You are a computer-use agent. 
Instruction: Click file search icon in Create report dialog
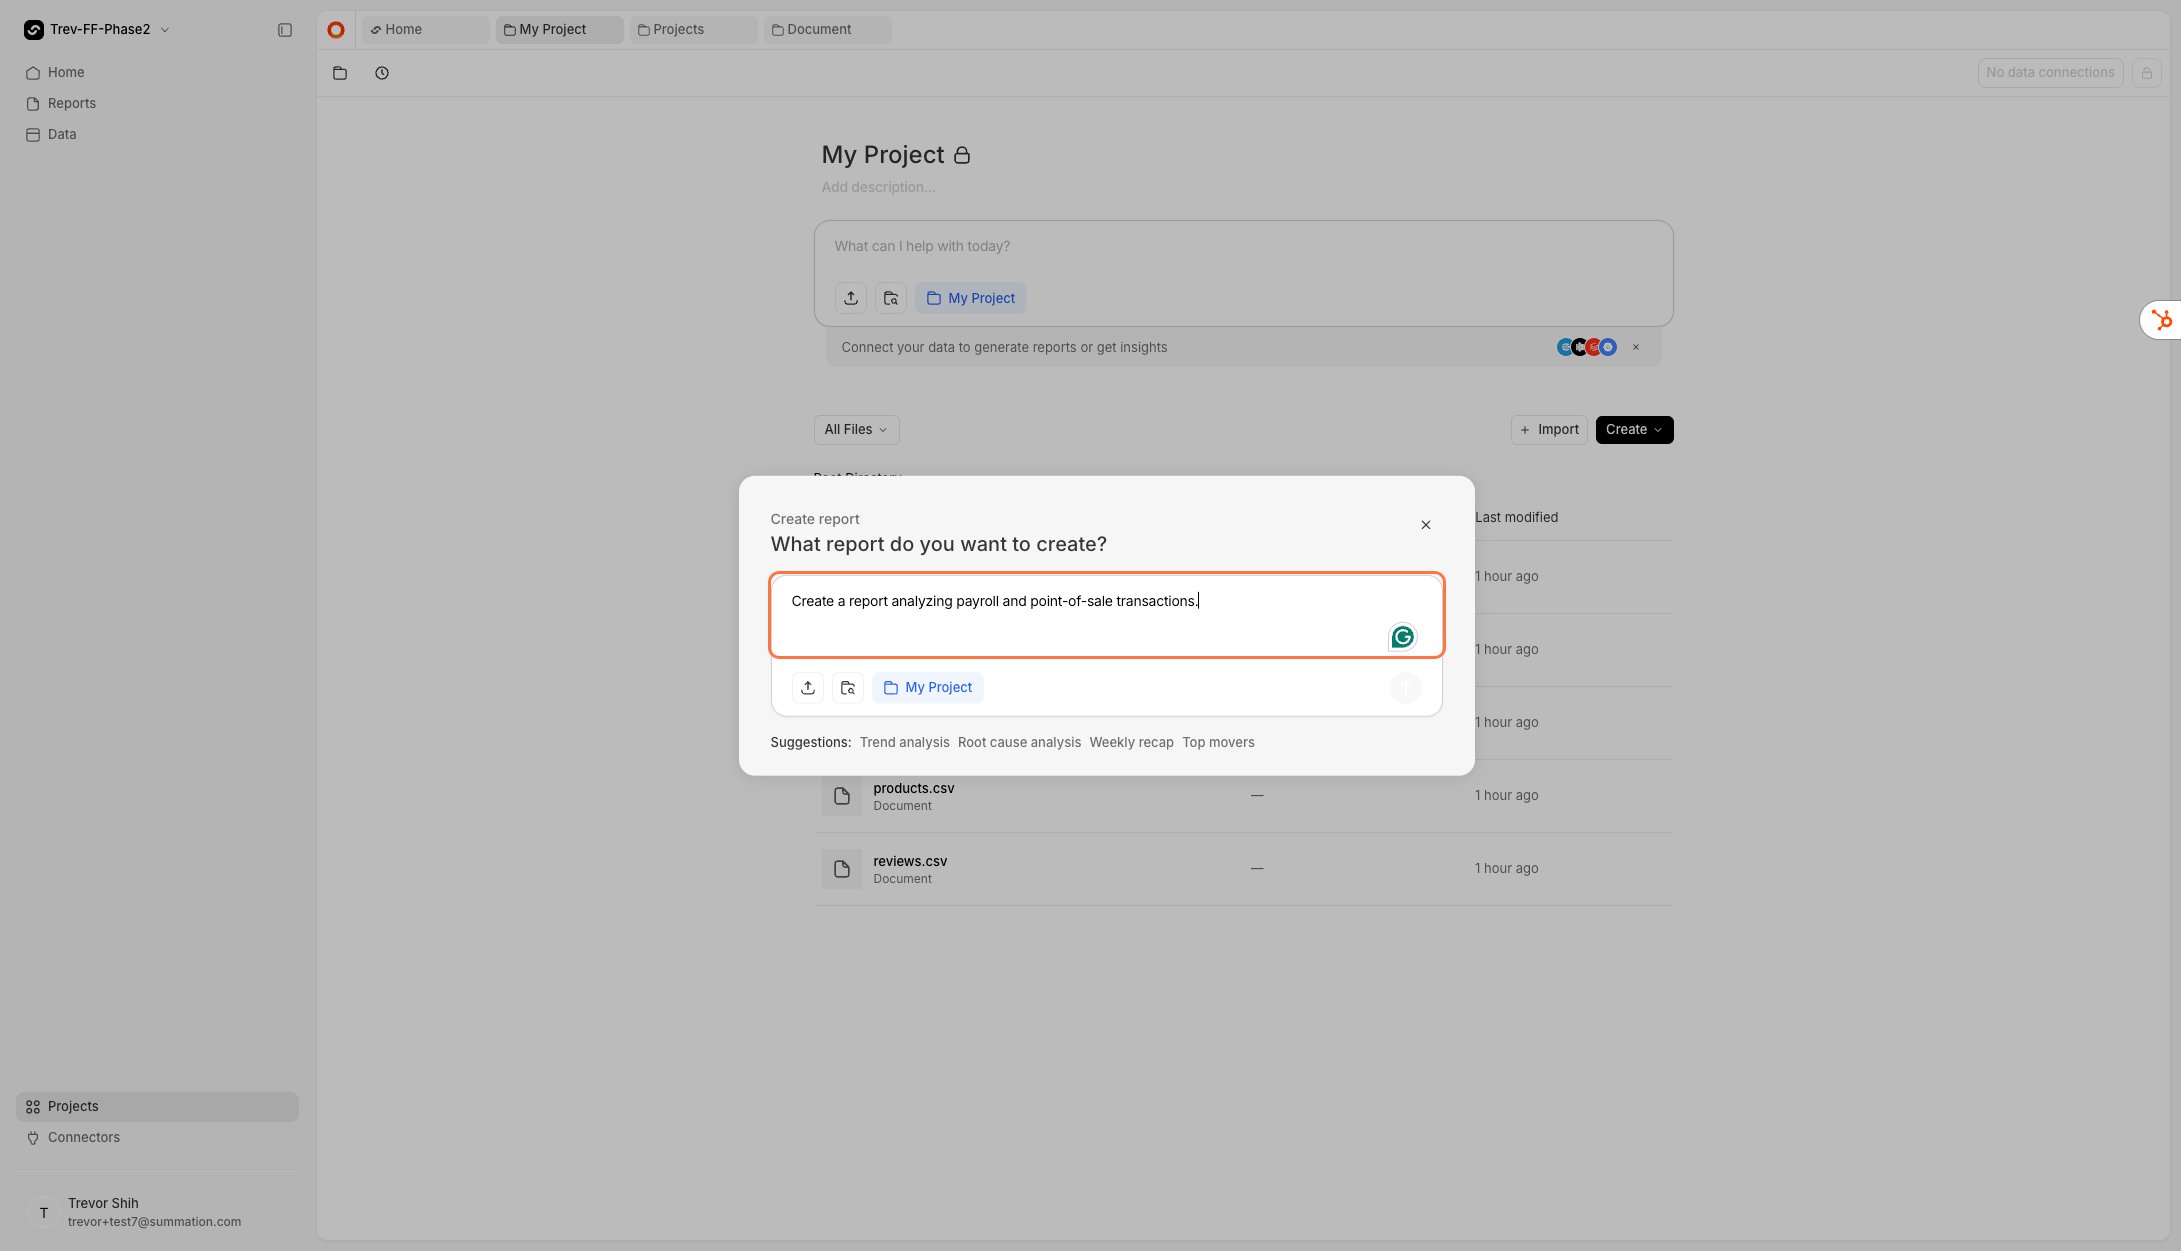click(x=848, y=688)
